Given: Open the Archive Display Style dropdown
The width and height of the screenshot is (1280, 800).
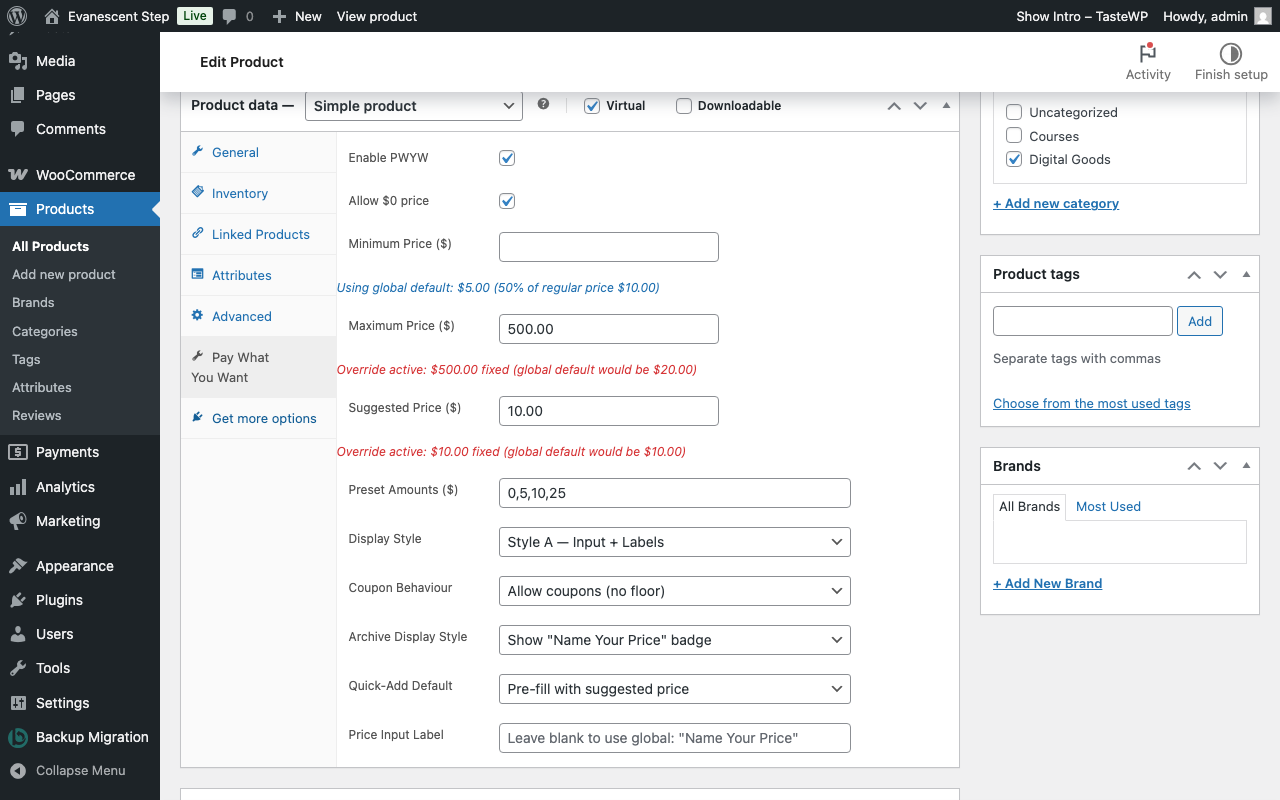Looking at the screenshot, I should pyautogui.click(x=675, y=640).
